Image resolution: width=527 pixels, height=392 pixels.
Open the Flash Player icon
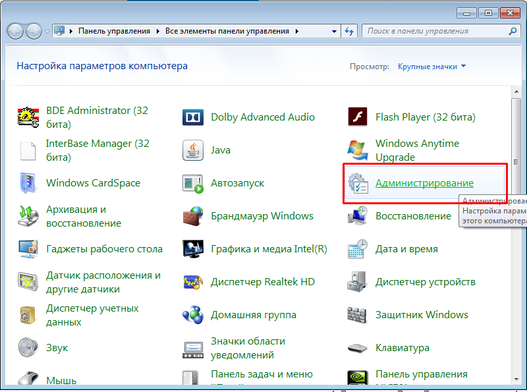358,117
